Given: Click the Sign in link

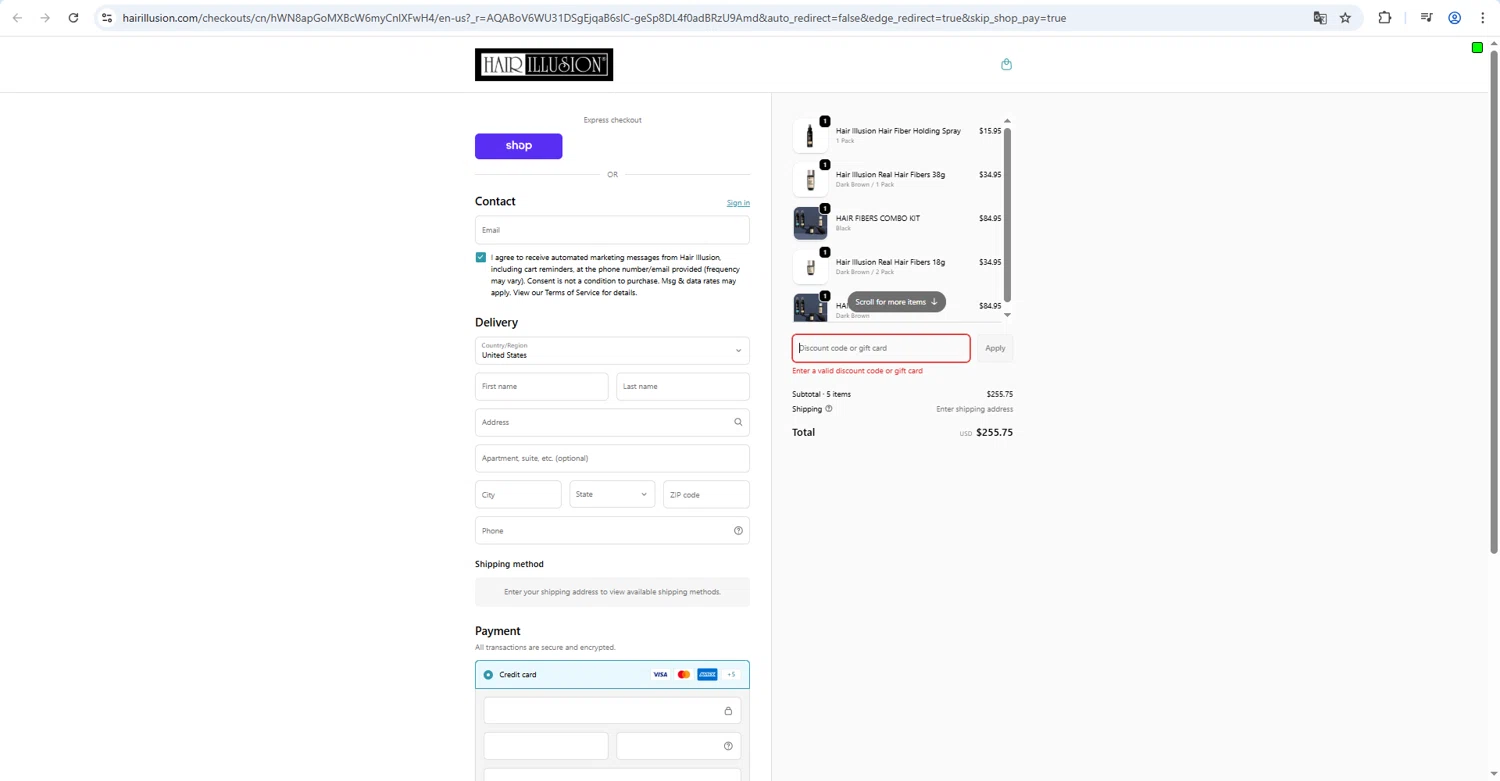Looking at the screenshot, I should tap(738, 203).
